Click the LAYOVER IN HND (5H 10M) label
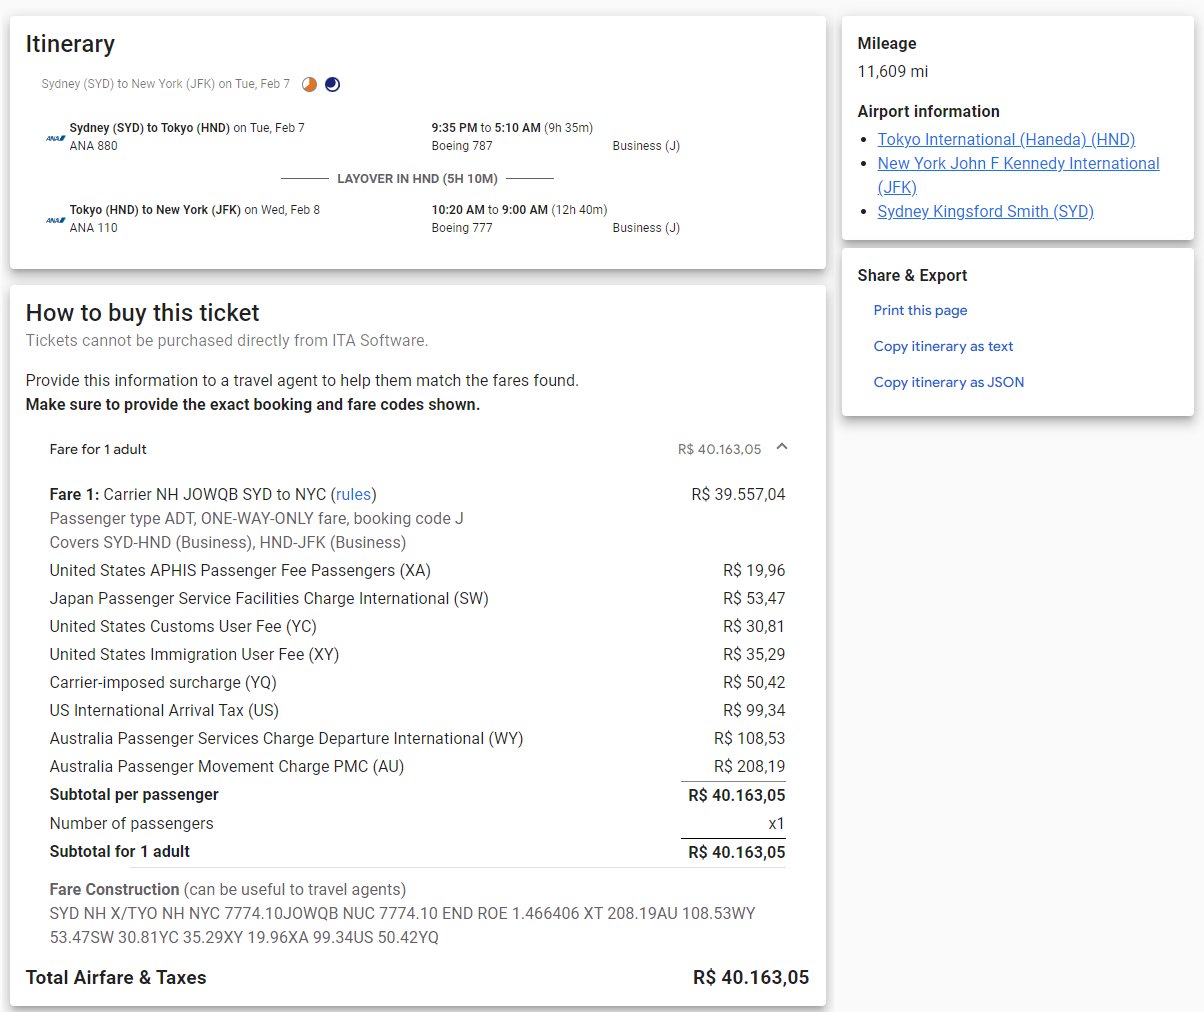Viewport: 1204px width, 1012px height. (x=417, y=178)
